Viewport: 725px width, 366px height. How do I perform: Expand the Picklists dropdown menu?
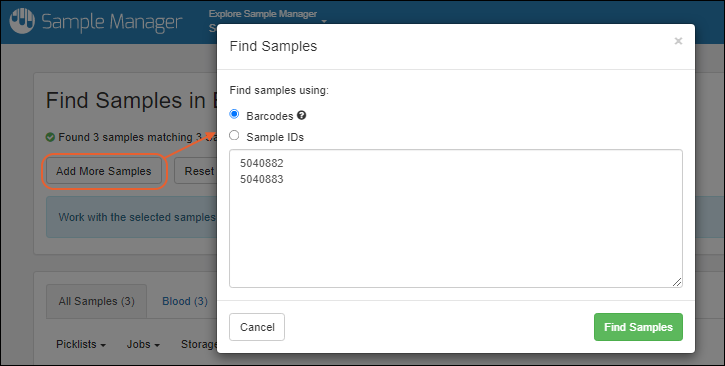pos(81,344)
